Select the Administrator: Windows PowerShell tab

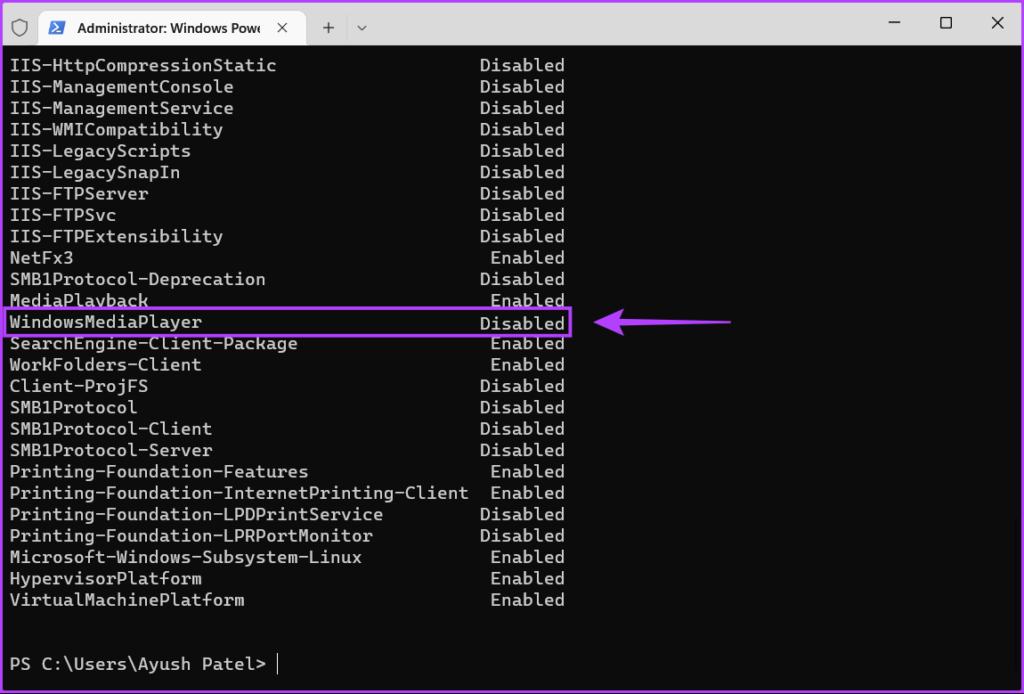168,27
